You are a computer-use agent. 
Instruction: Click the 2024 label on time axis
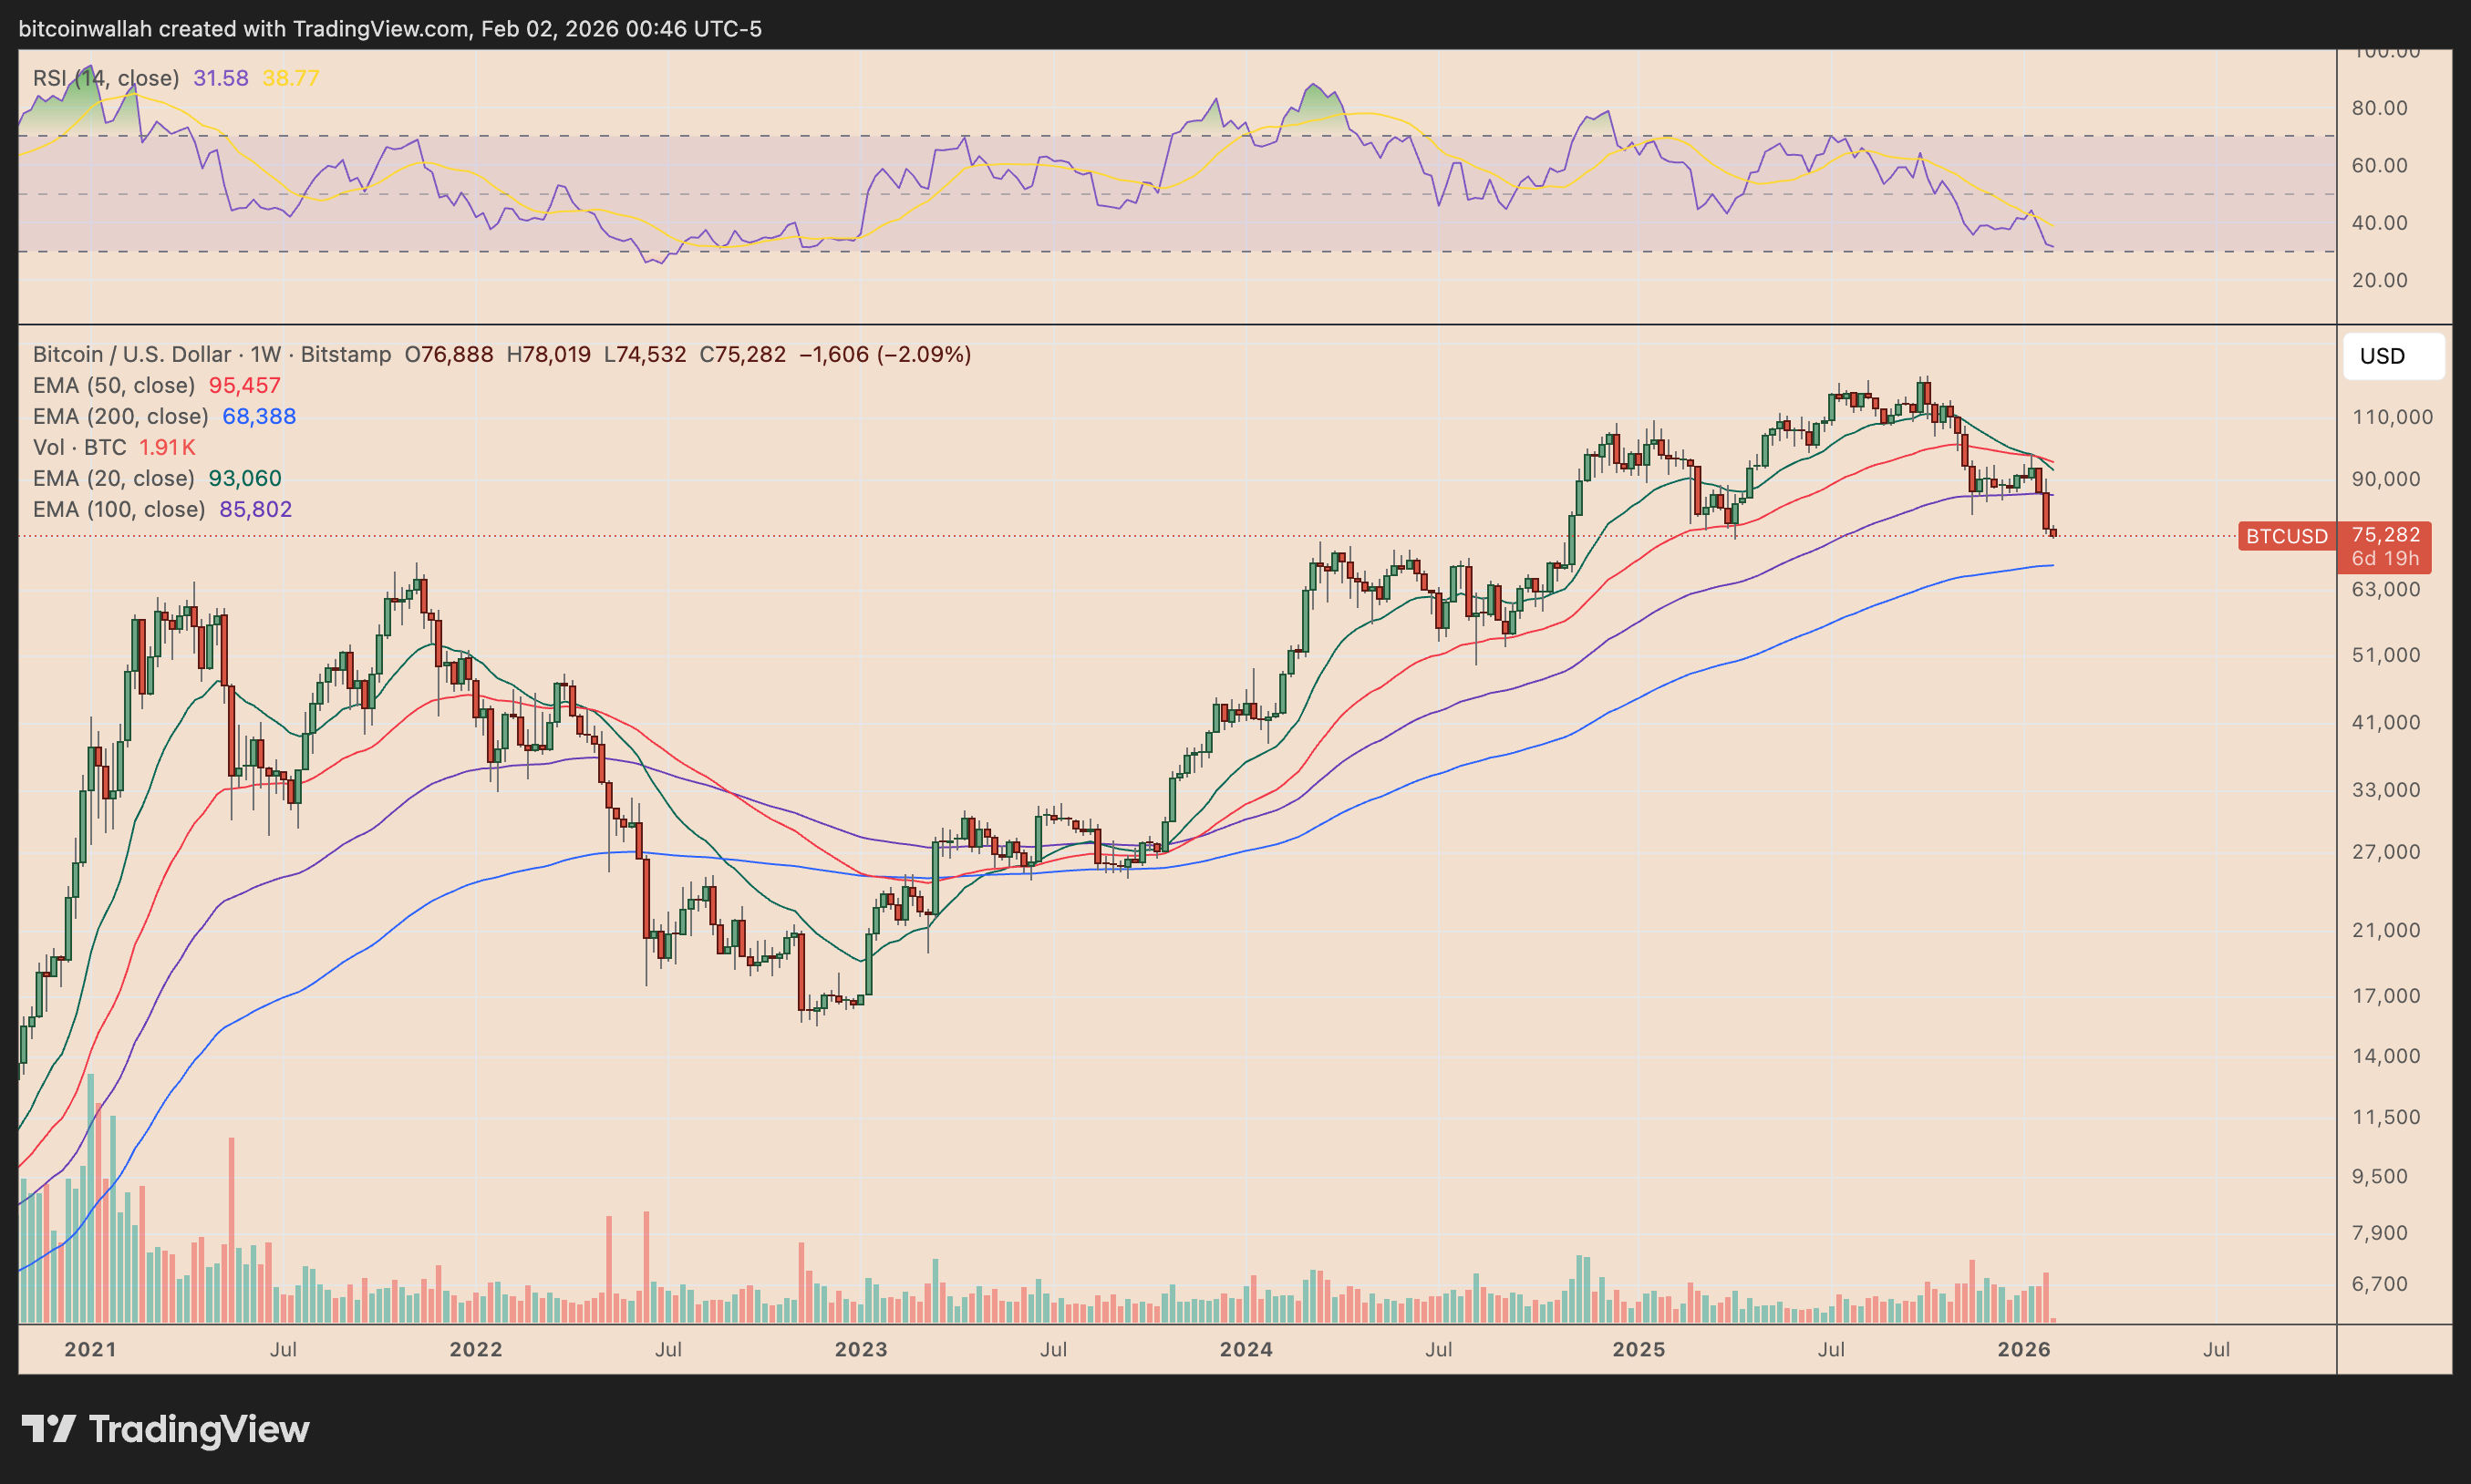tap(1246, 1349)
